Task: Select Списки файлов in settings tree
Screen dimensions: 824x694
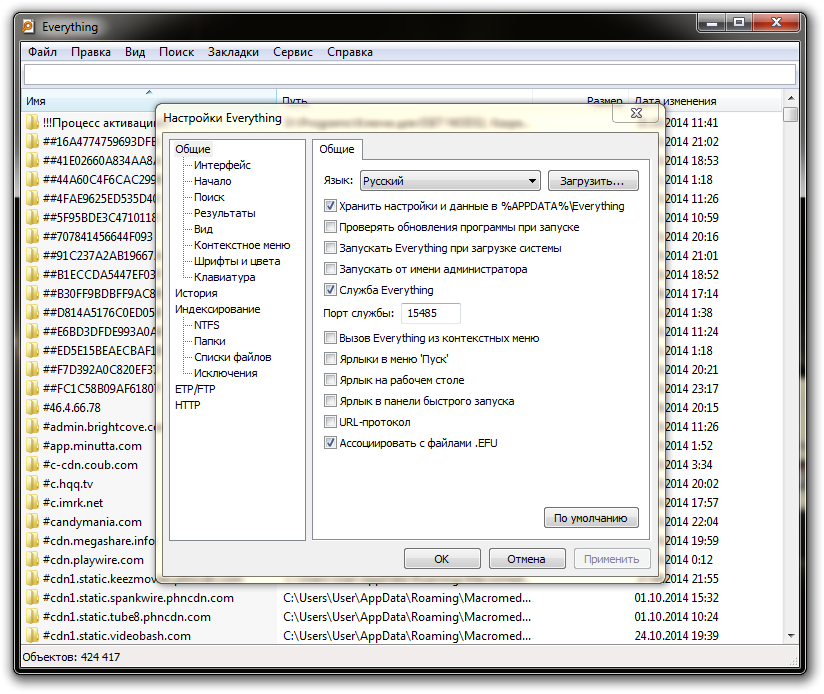Action: point(233,357)
